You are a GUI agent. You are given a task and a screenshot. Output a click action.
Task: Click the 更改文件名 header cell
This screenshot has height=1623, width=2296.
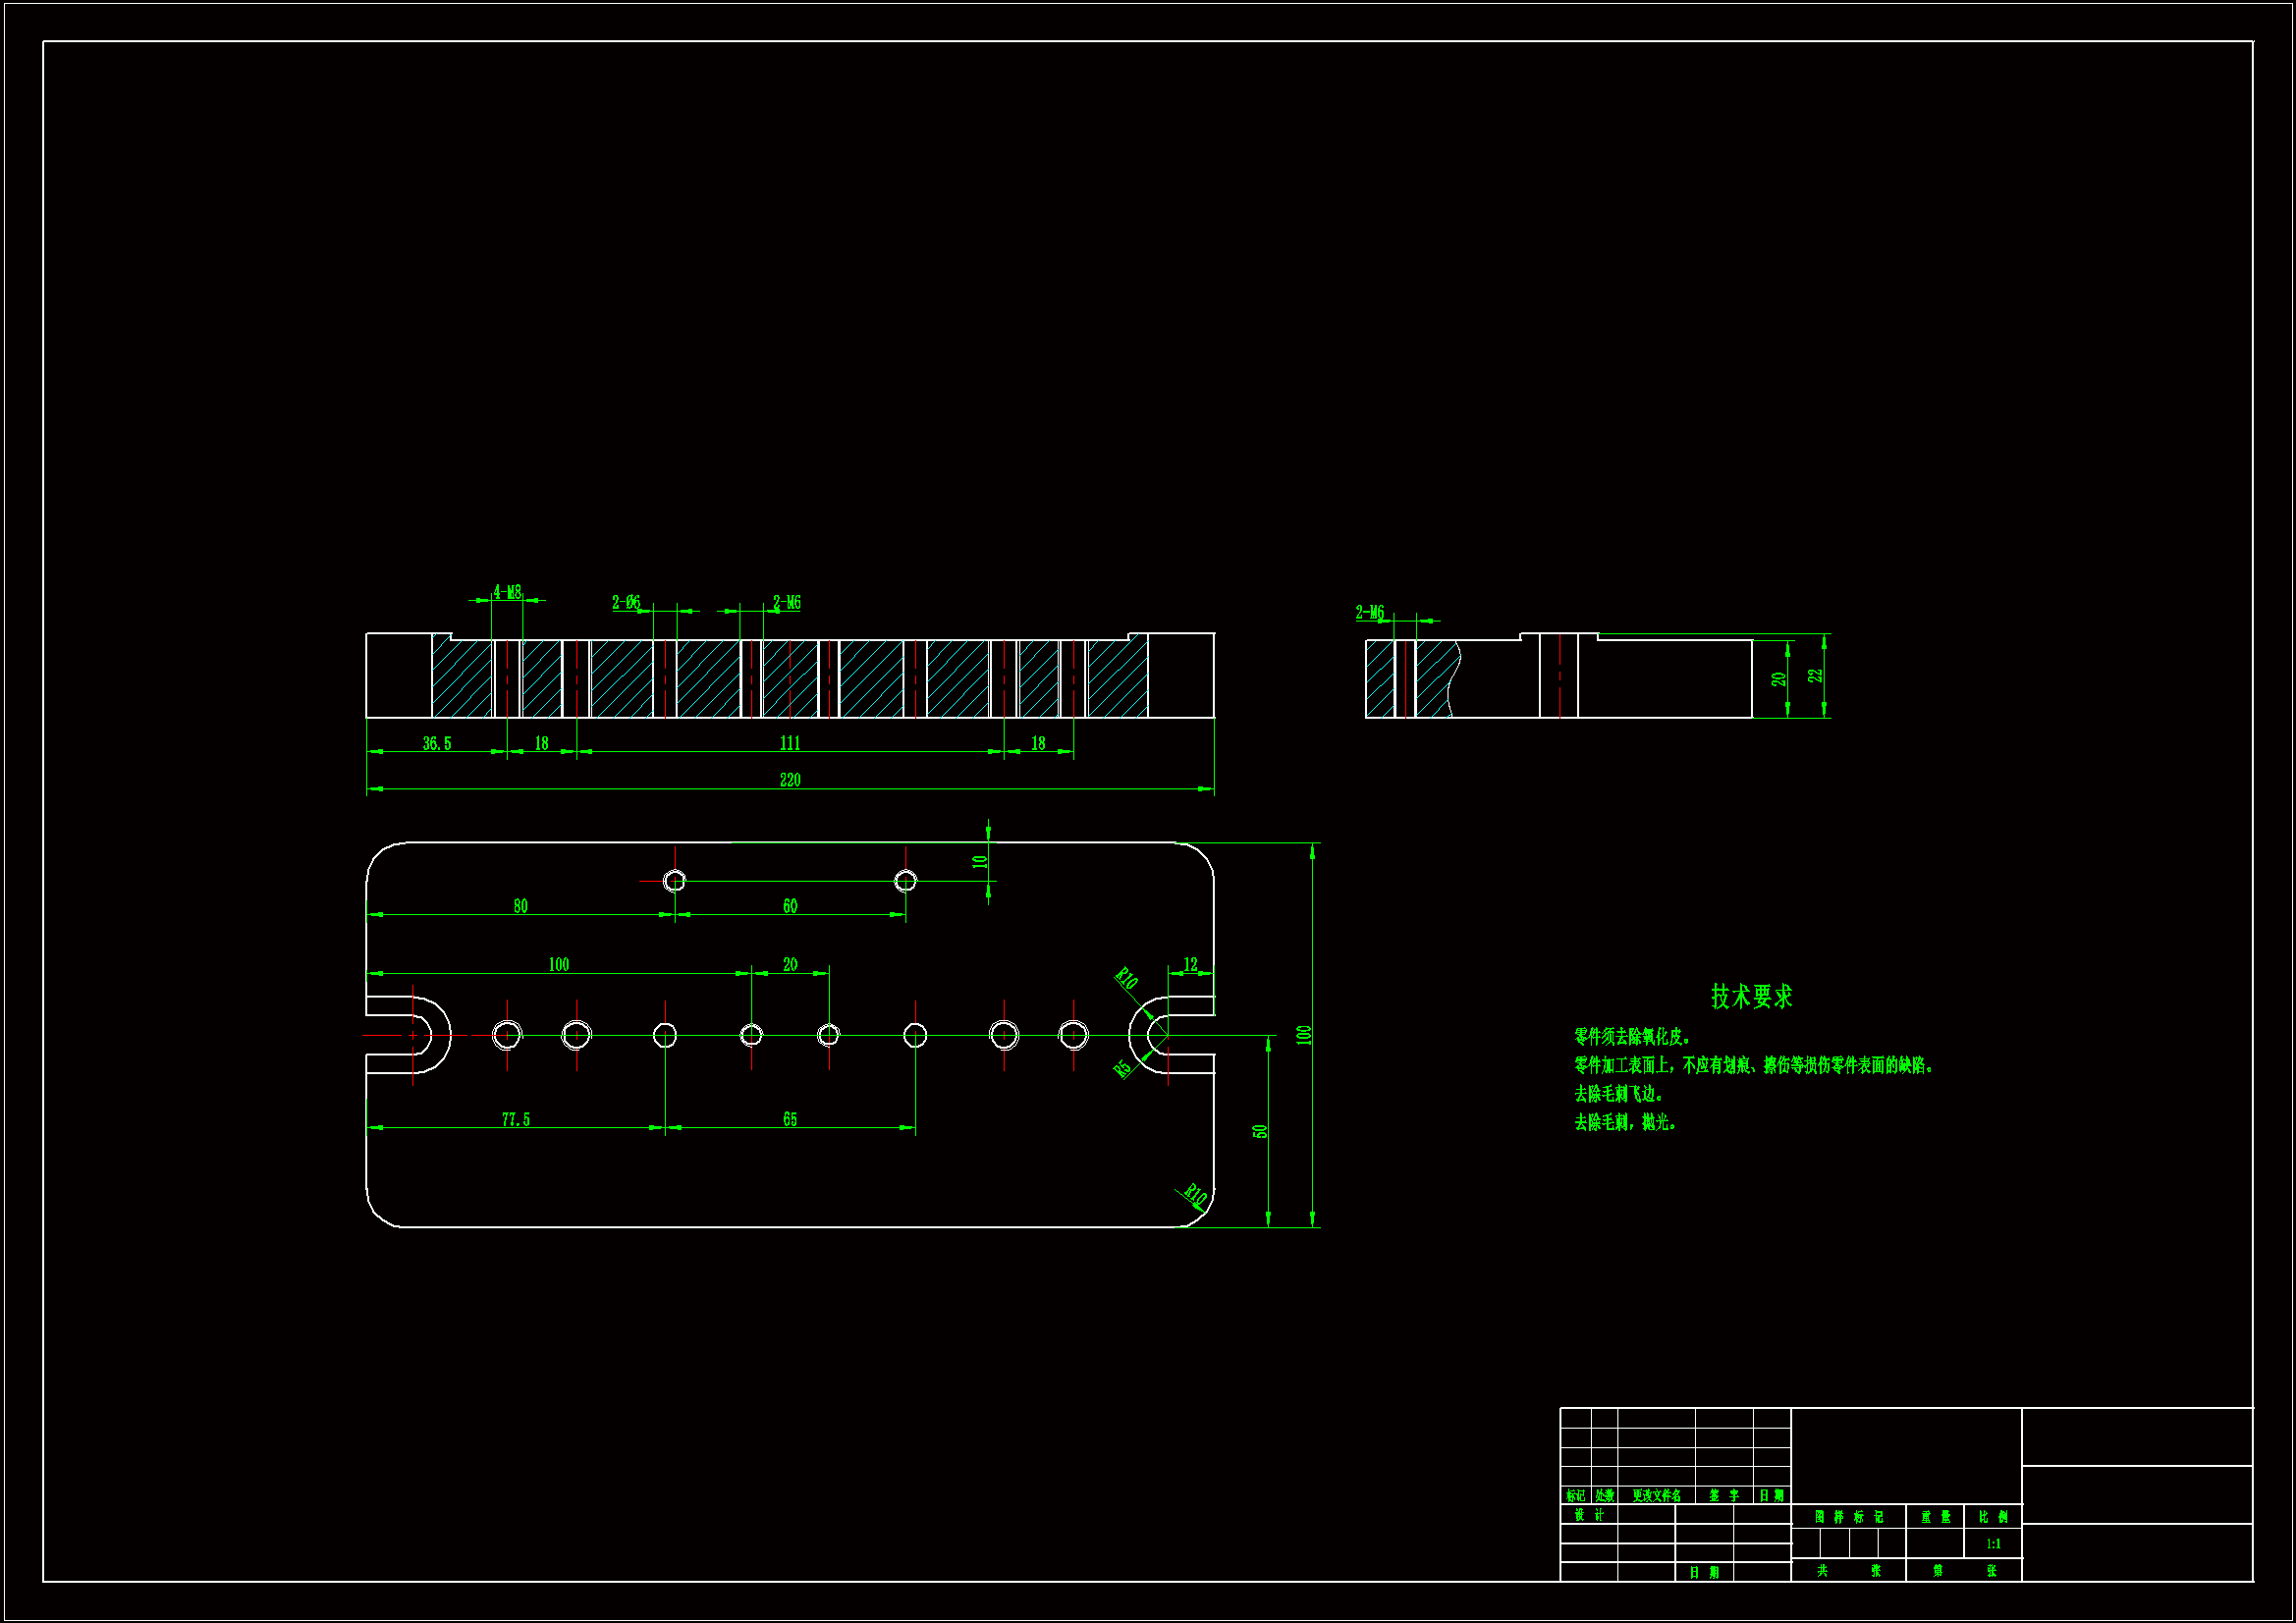point(1656,1496)
